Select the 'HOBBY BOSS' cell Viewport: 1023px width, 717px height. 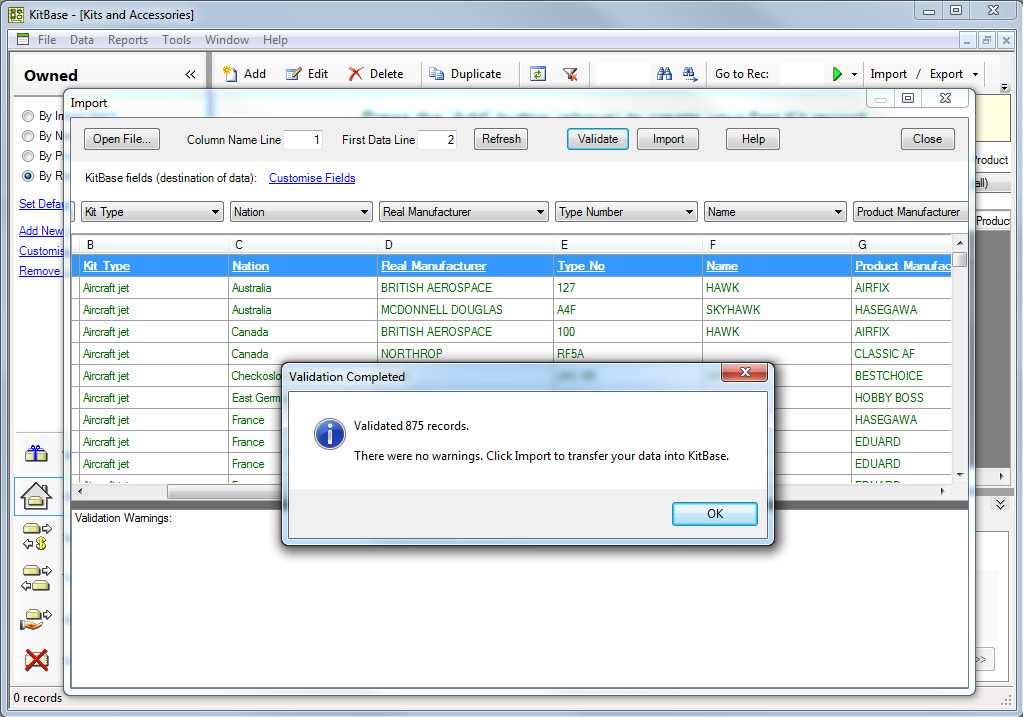coord(902,398)
